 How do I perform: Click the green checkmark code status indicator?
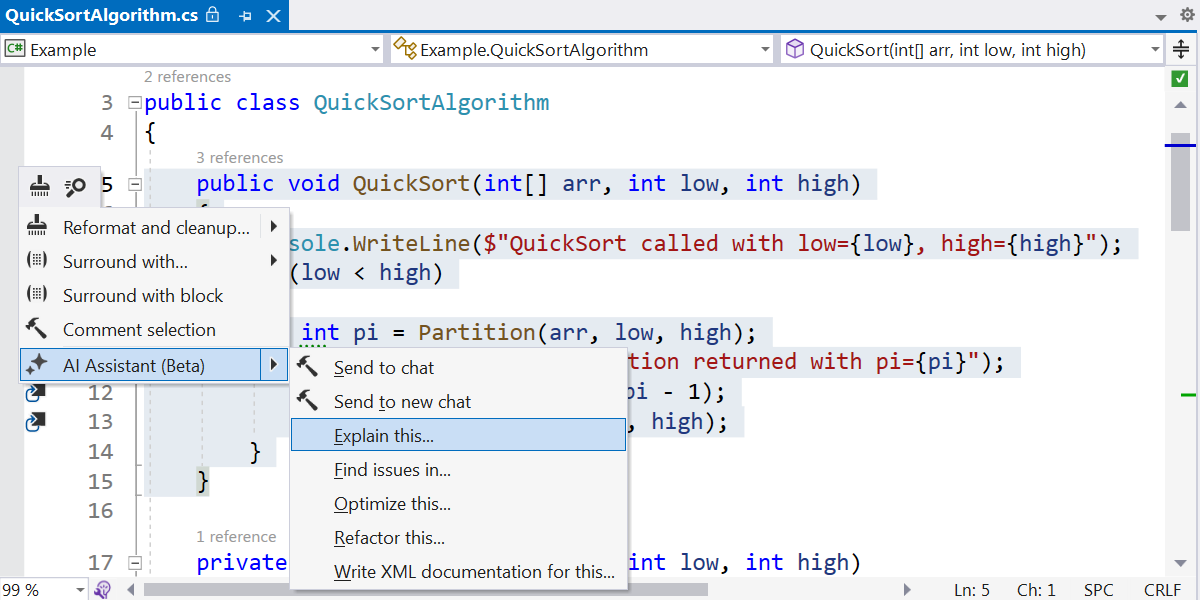pyautogui.click(x=1180, y=79)
